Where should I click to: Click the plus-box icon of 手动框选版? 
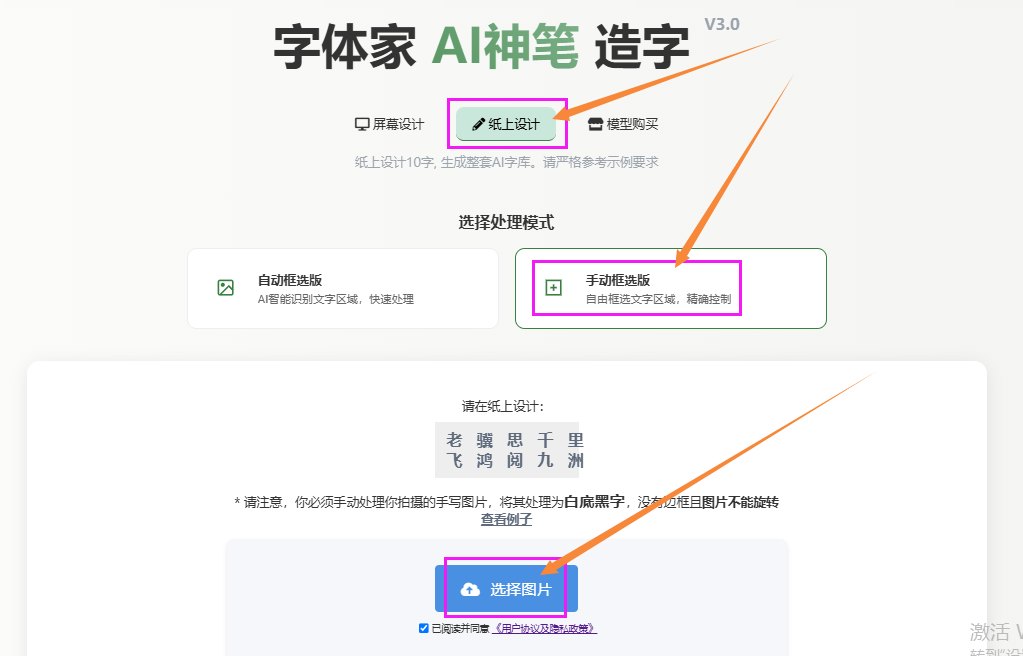click(553, 288)
